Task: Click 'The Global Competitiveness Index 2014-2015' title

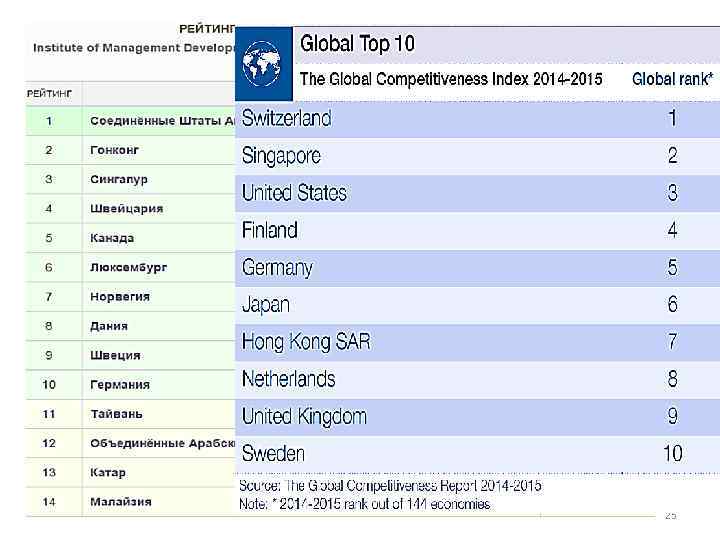Action: 451,79
